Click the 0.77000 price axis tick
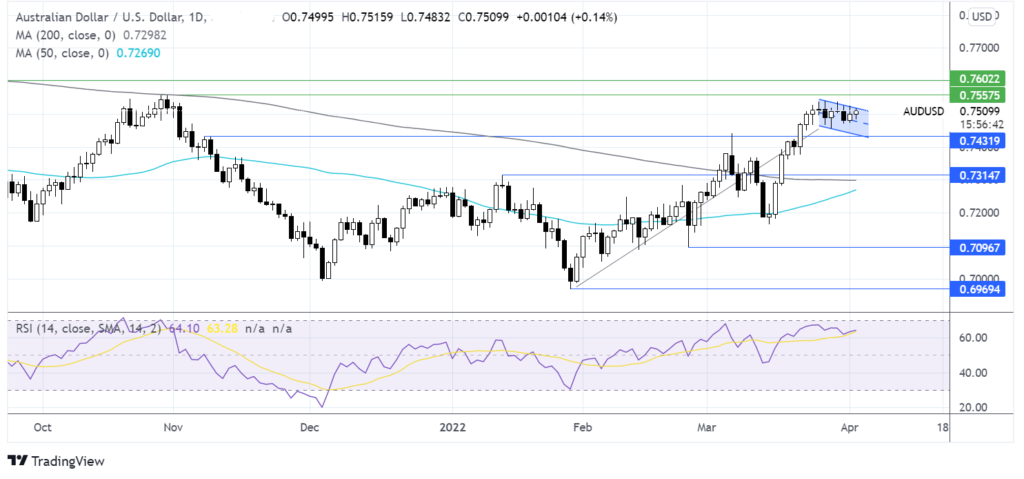This screenshot has width=1024, height=479. click(x=980, y=48)
